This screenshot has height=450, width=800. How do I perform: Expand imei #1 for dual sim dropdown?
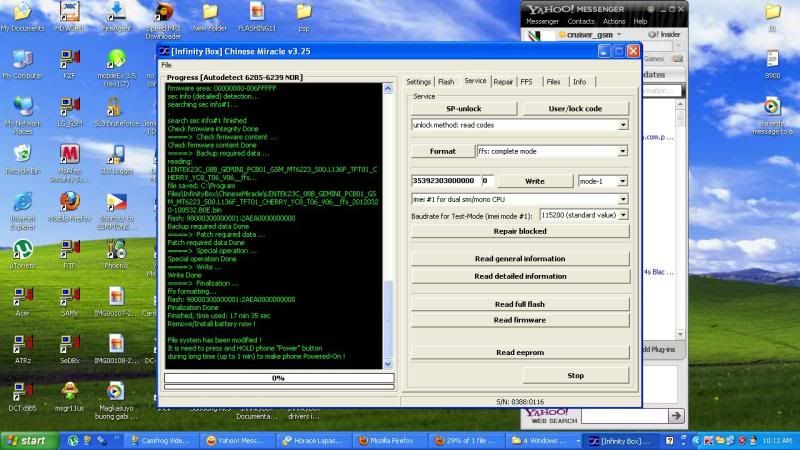click(623, 199)
